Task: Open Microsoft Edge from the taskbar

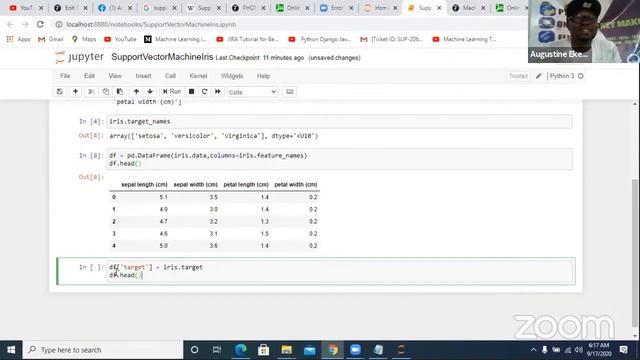Action: [x=241, y=350]
